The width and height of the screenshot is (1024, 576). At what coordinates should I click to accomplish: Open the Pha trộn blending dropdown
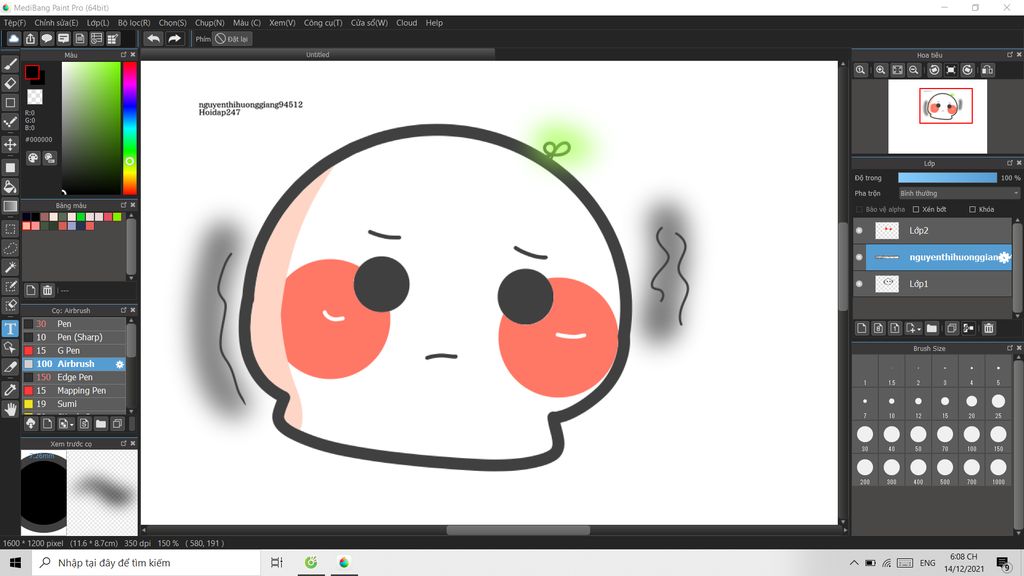(959, 193)
